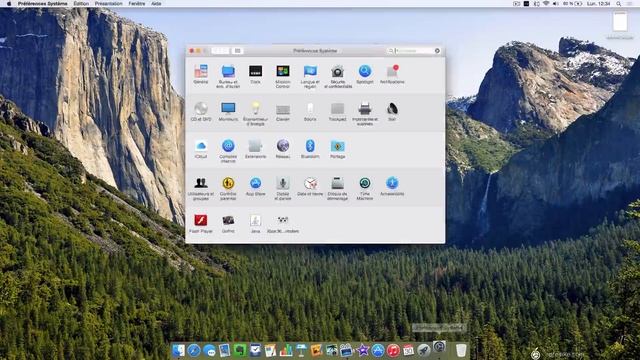Launch Safari from the Dock

[x=194, y=350]
